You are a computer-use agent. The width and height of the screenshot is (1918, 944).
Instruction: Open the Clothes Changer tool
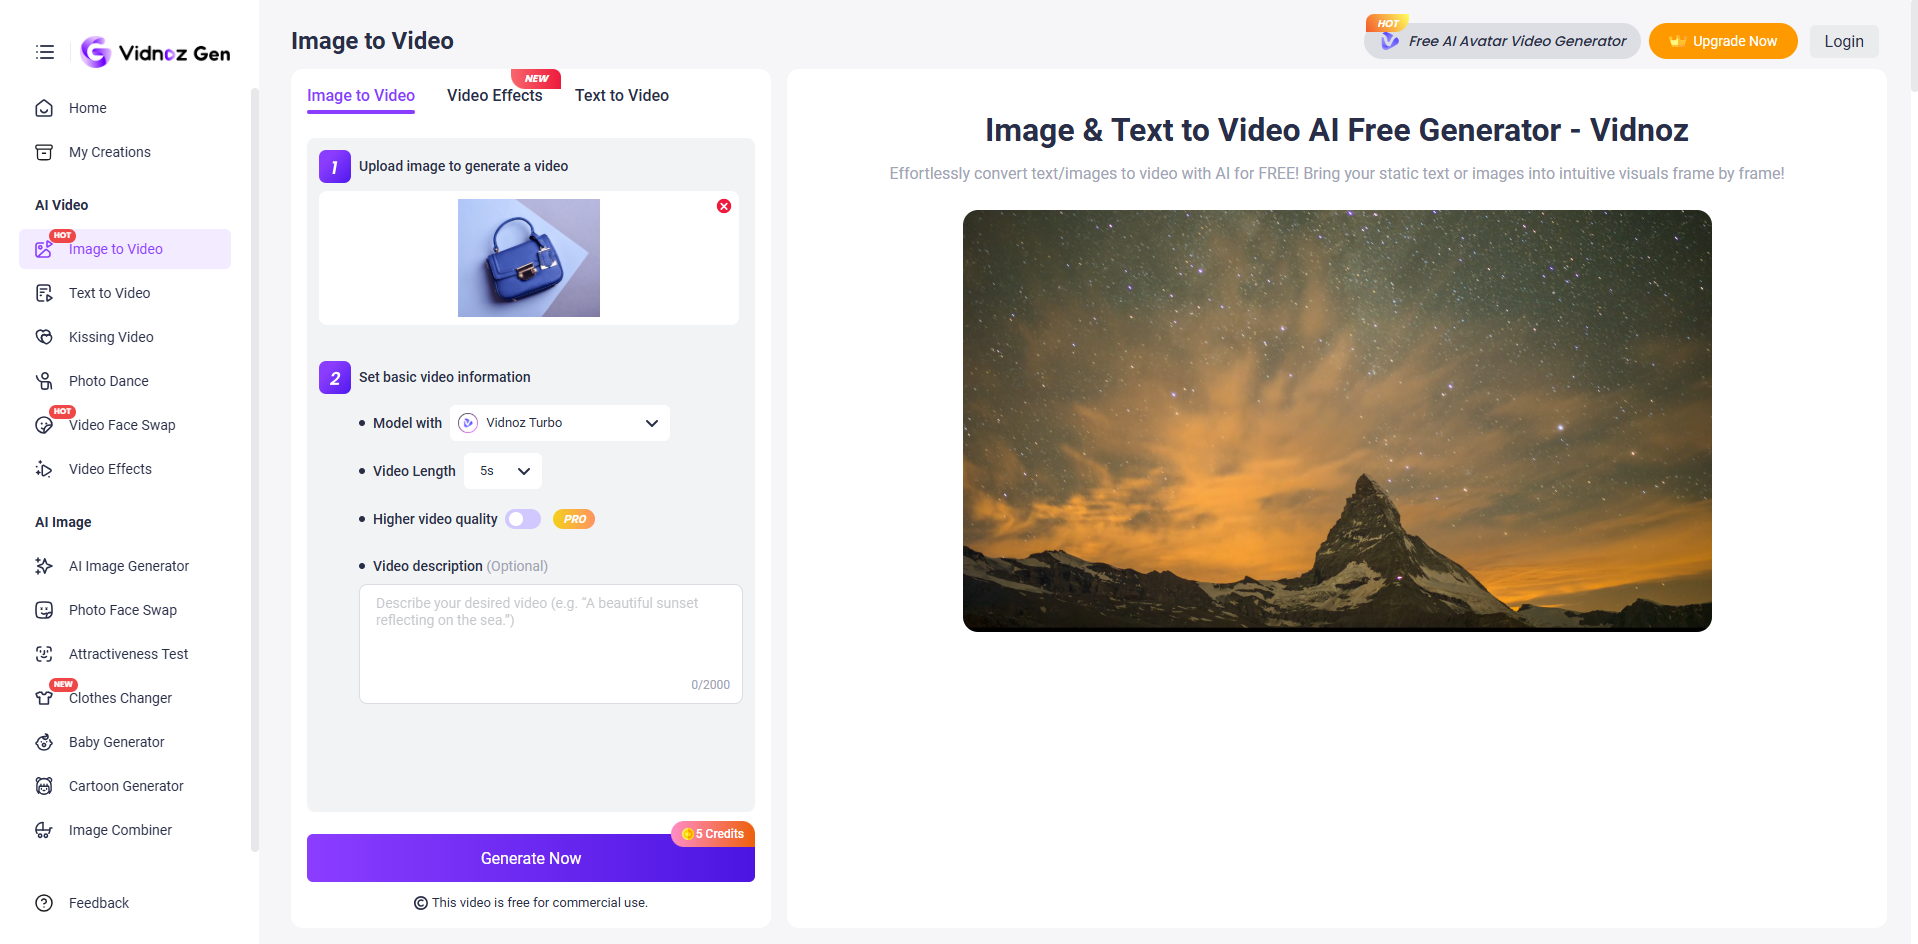119,698
